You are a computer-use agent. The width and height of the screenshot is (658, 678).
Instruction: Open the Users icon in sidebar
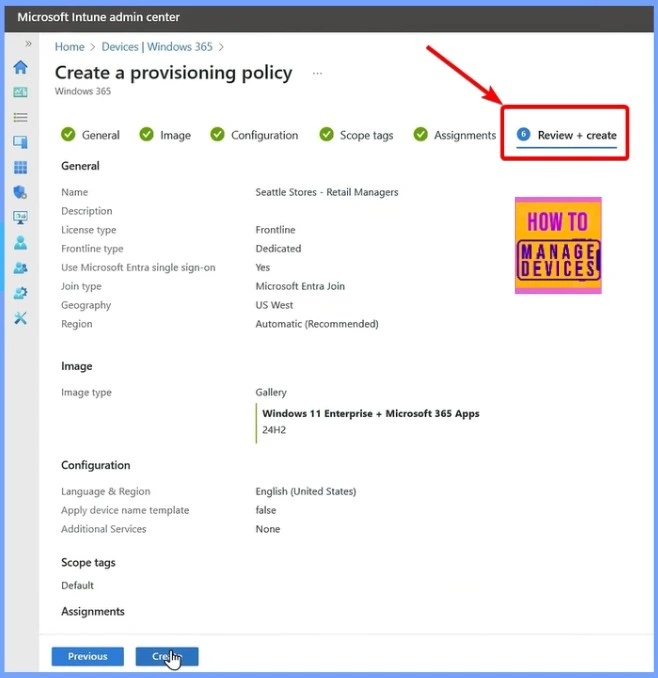pyautogui.click(x=20, y=243)
